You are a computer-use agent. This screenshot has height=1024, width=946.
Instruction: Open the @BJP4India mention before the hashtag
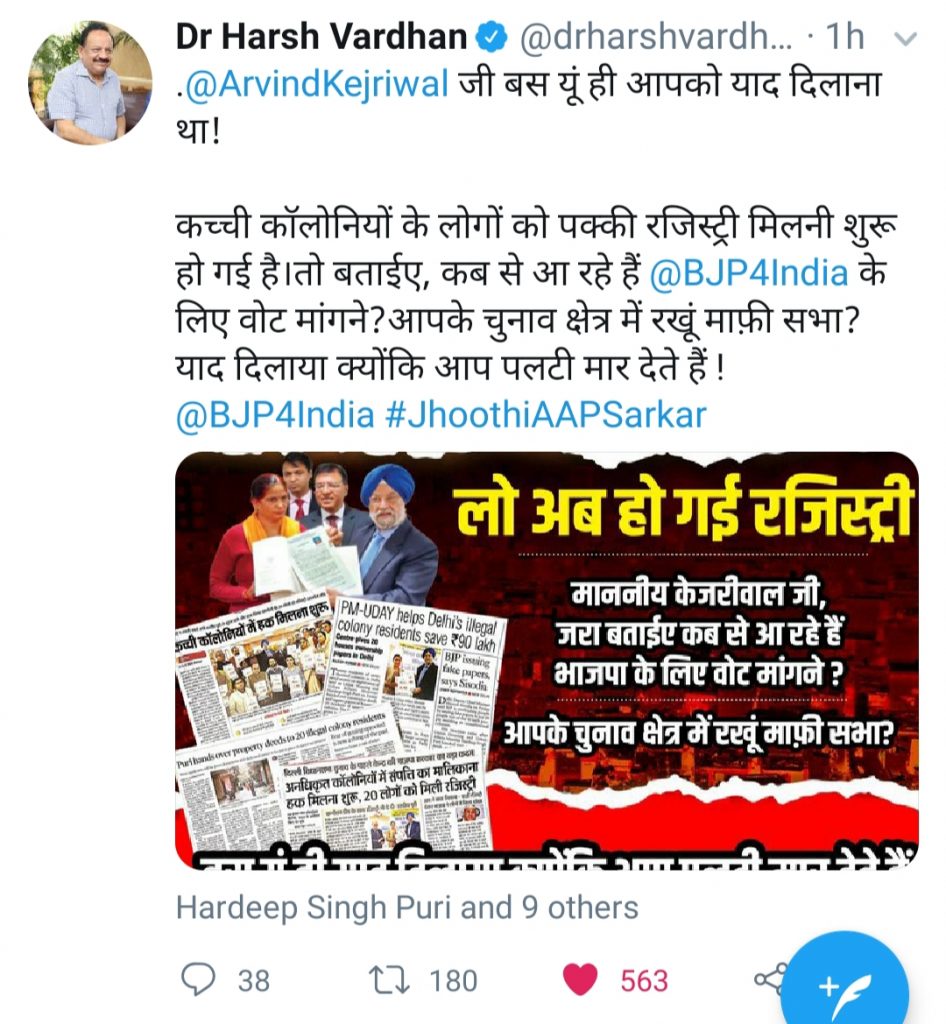(x=275, y=415)
